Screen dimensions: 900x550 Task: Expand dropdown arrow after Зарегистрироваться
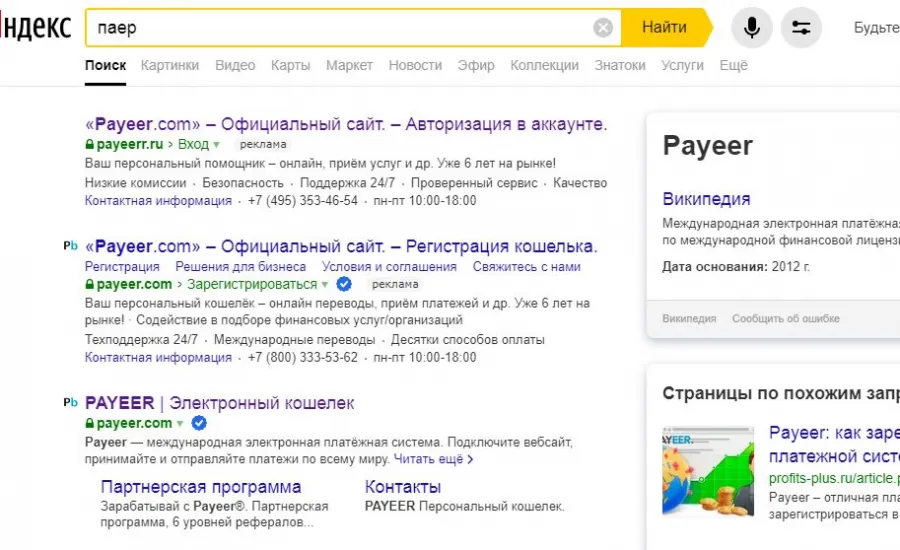[x=325, y=285]
